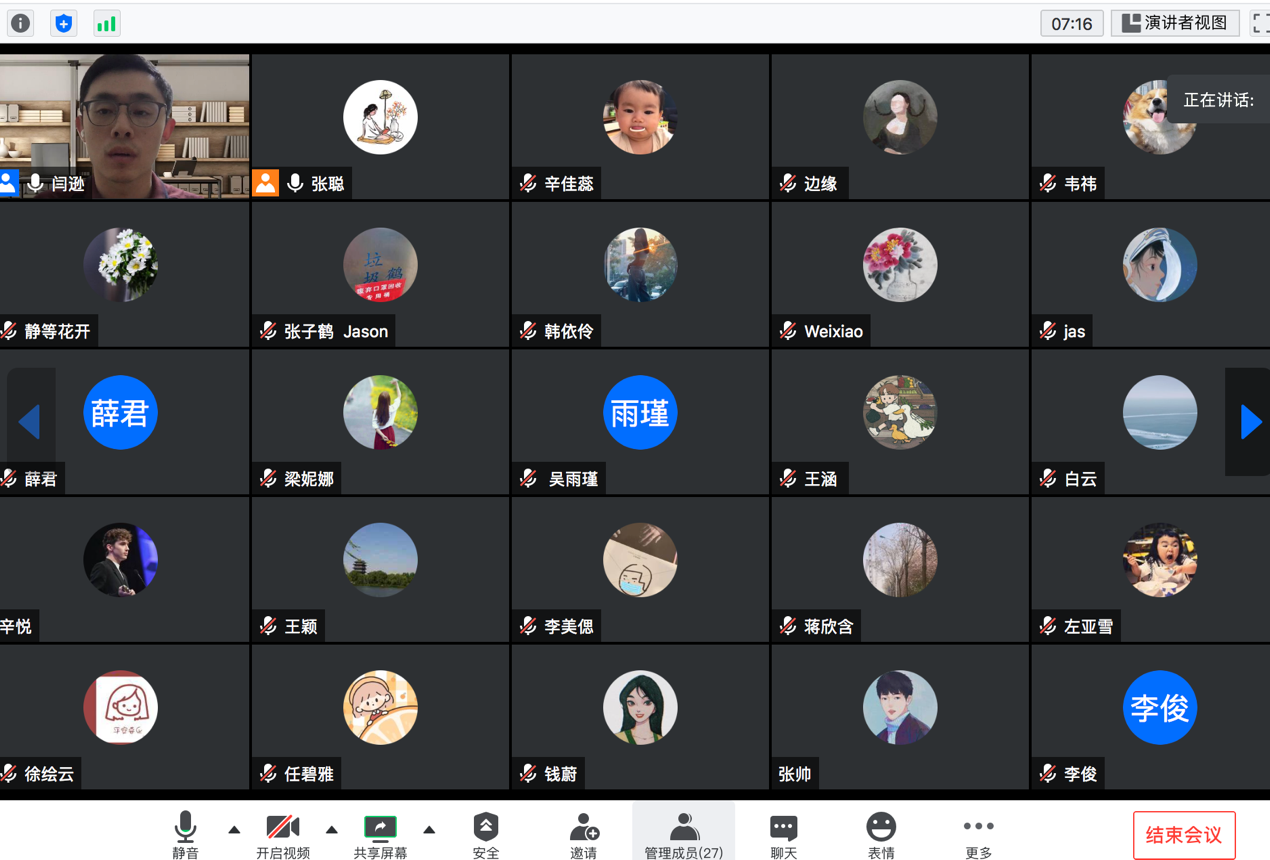Click the Invite (邀请) icon
The height and width of the screenshot is (860, 1270).
click(x=583, y=833)
